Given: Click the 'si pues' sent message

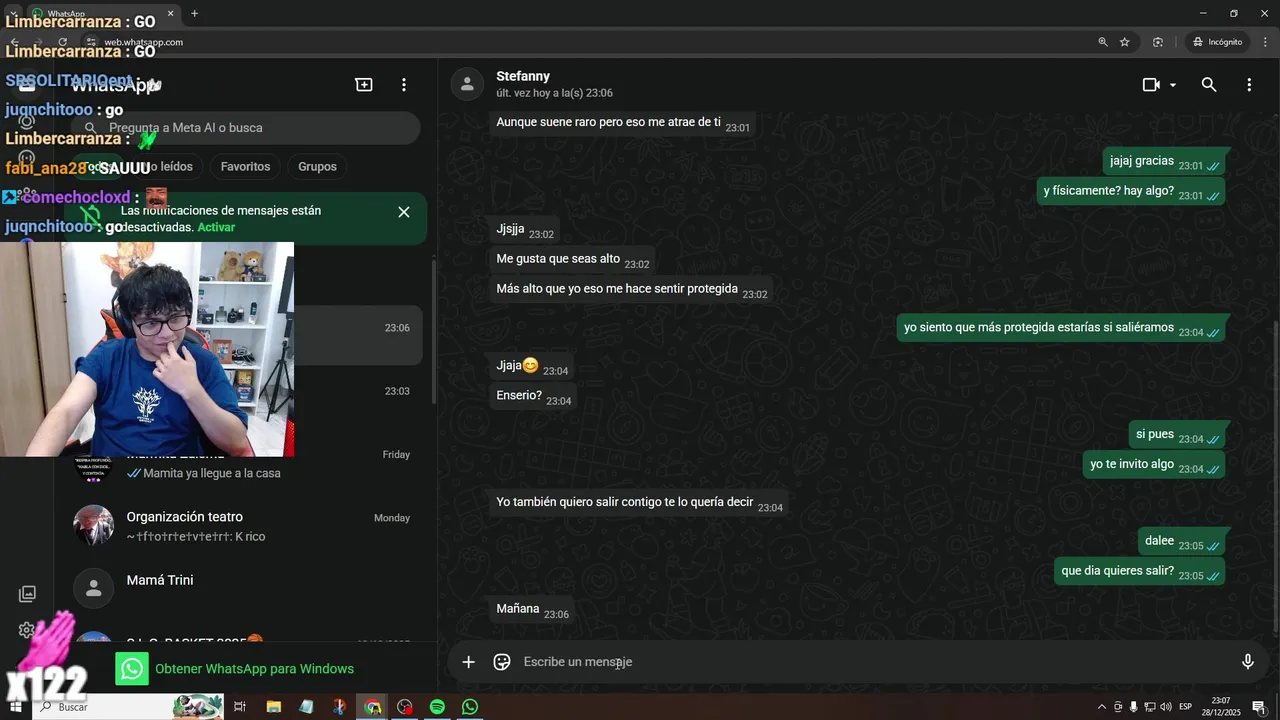Looking at the screenshot, I should click(x=1177, y=434).
